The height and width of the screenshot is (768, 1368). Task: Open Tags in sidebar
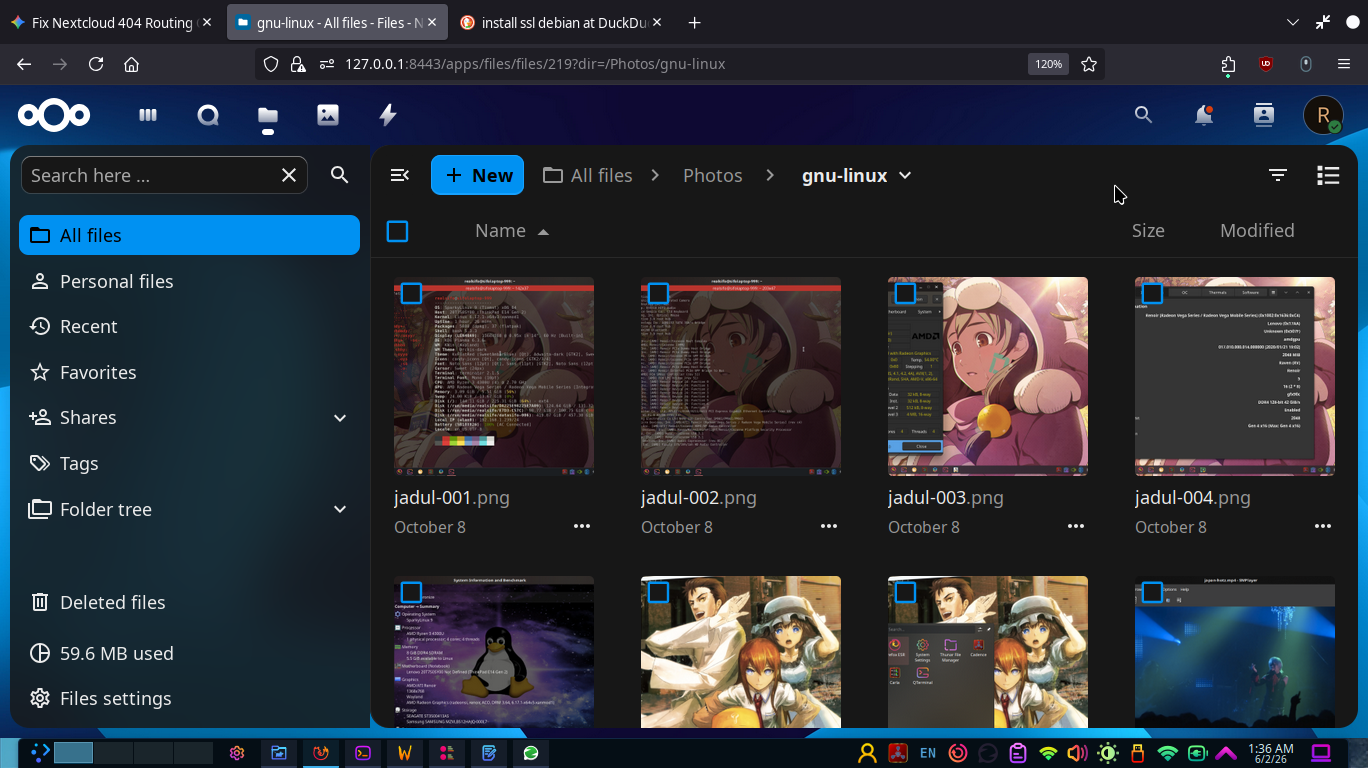[x=189, y=463]
